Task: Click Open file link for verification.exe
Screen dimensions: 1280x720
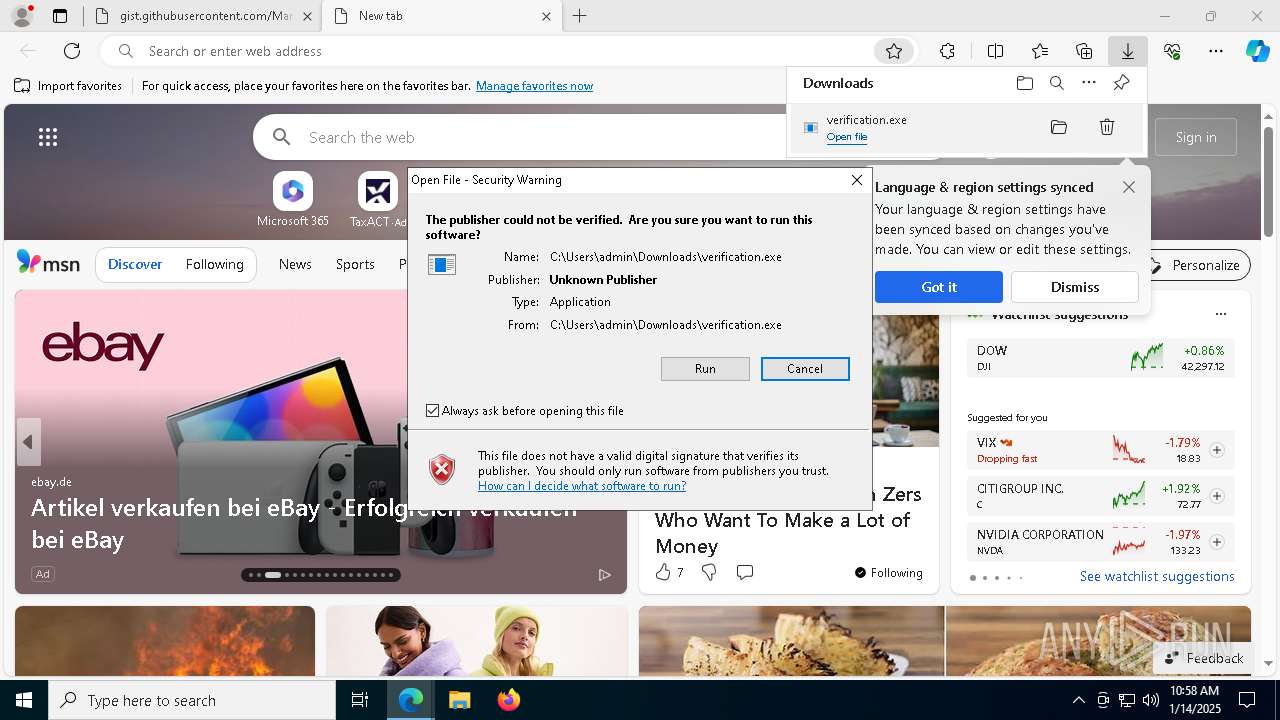Action: point(847,137)
